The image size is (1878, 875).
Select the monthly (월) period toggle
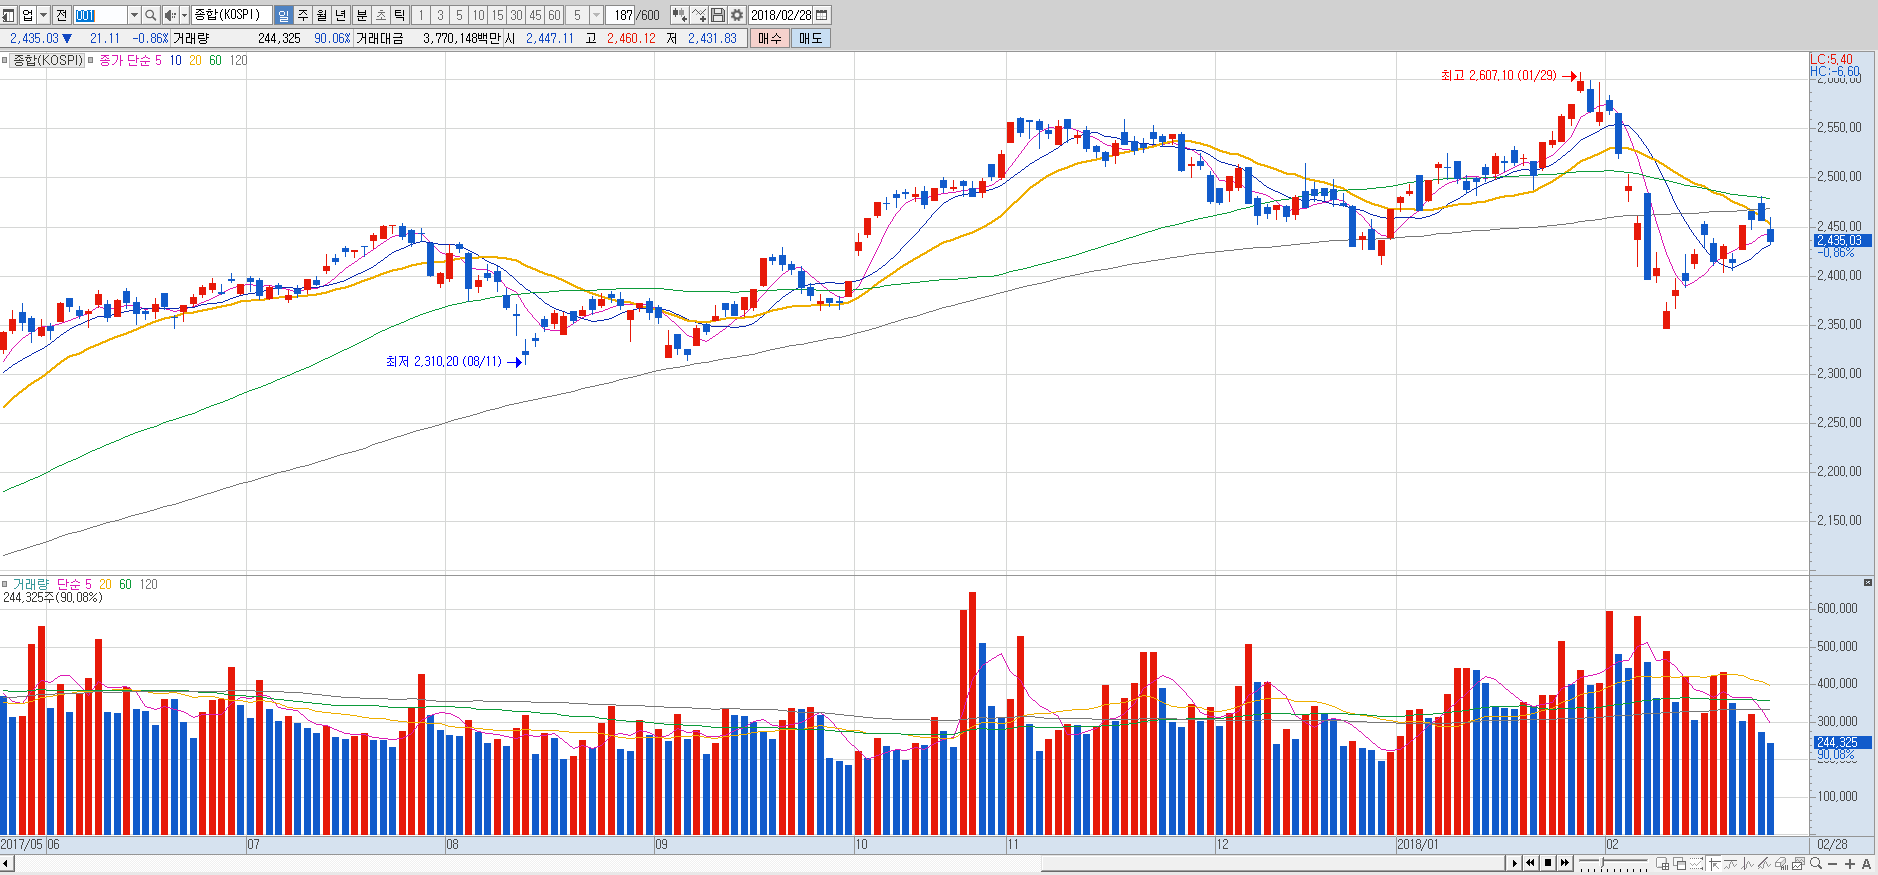pos(321,15)
